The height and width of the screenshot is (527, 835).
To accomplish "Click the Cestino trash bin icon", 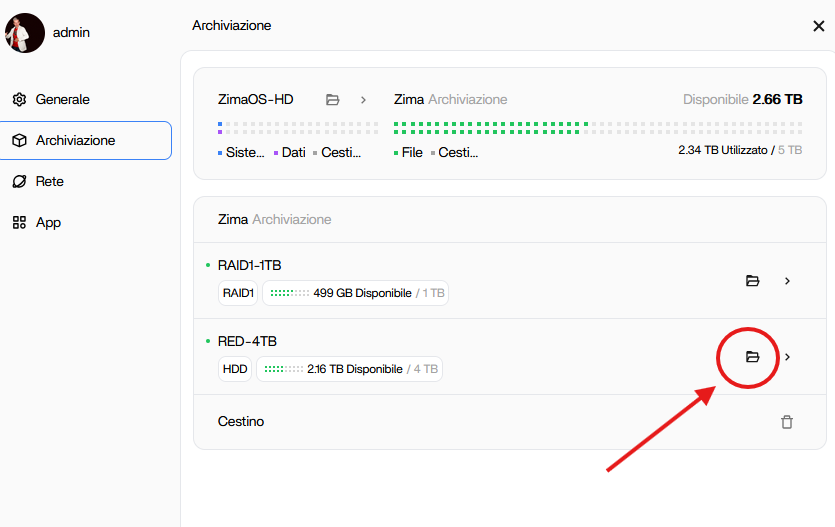I will pos(787,422).
